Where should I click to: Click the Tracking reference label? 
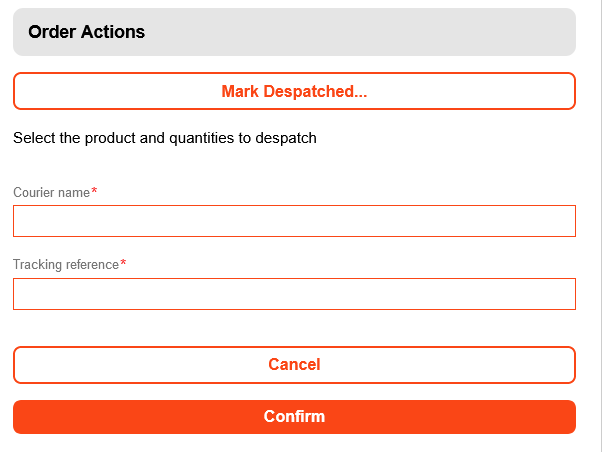(x=66, y=265)
